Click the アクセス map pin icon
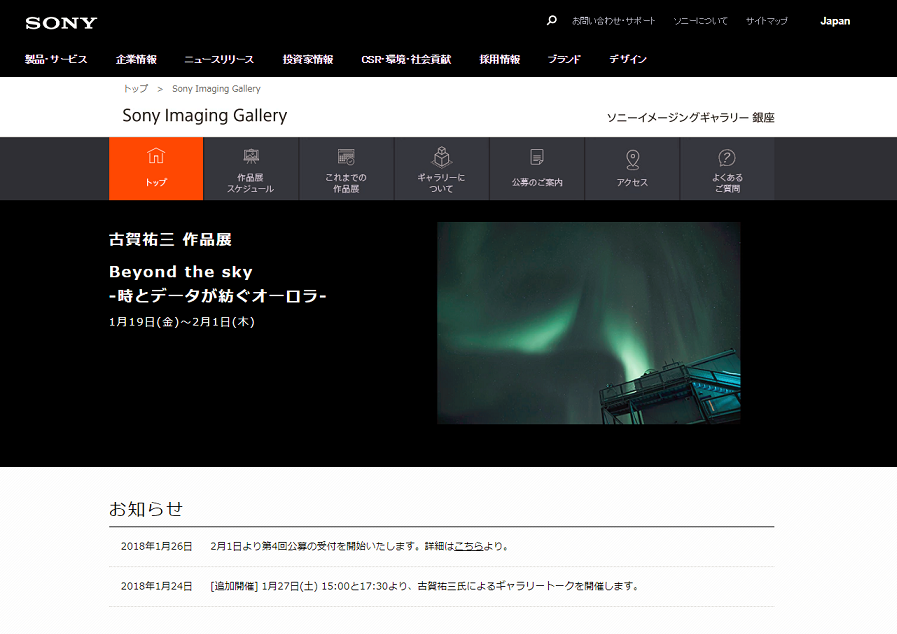 click(x=632, y=160)
